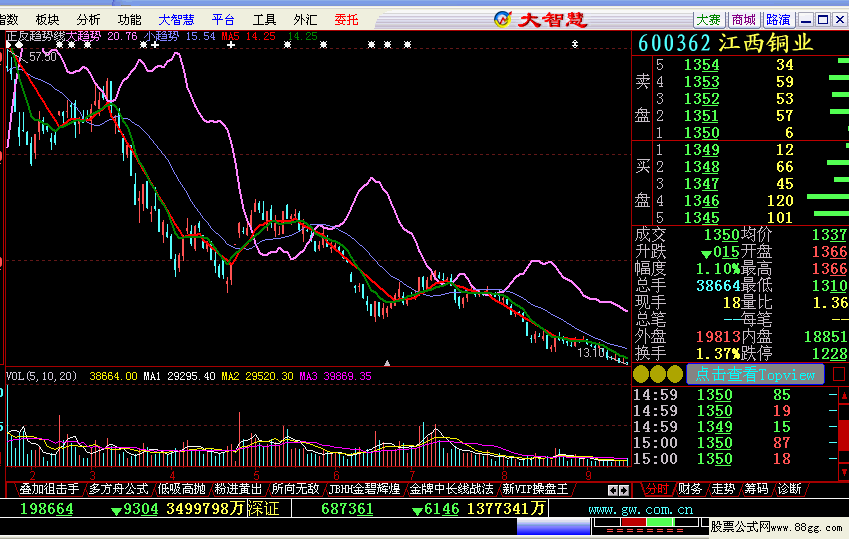This screenshot has width=849, height=539.
Task: Click the 总手 value 38664
Action: 718,285
